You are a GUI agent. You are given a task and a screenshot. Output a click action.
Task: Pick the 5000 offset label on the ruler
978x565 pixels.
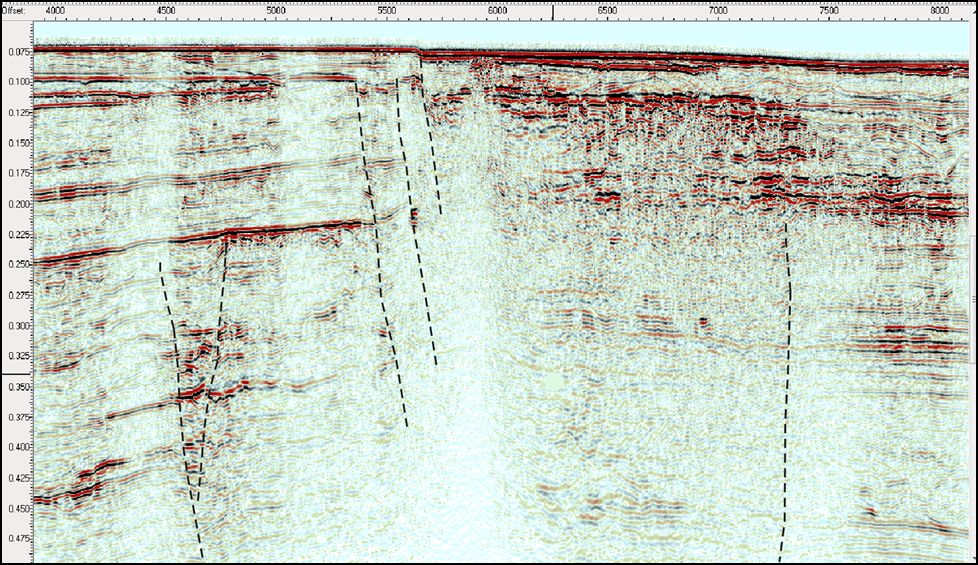[276, 10]
